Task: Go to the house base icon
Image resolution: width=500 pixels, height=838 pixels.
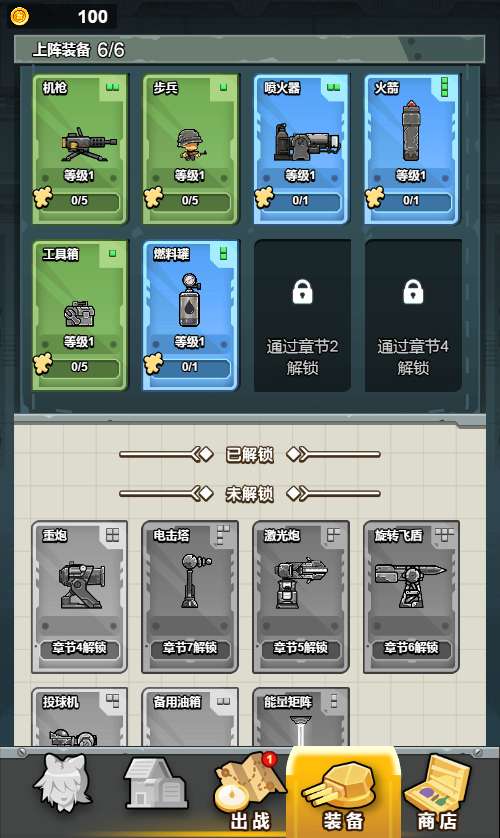Action: [x=155, y=785]
